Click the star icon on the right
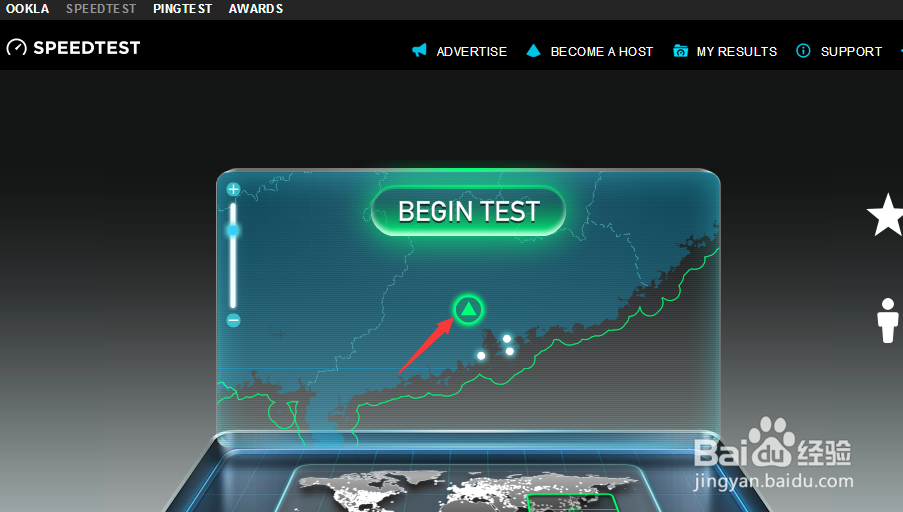 point(886,215)
